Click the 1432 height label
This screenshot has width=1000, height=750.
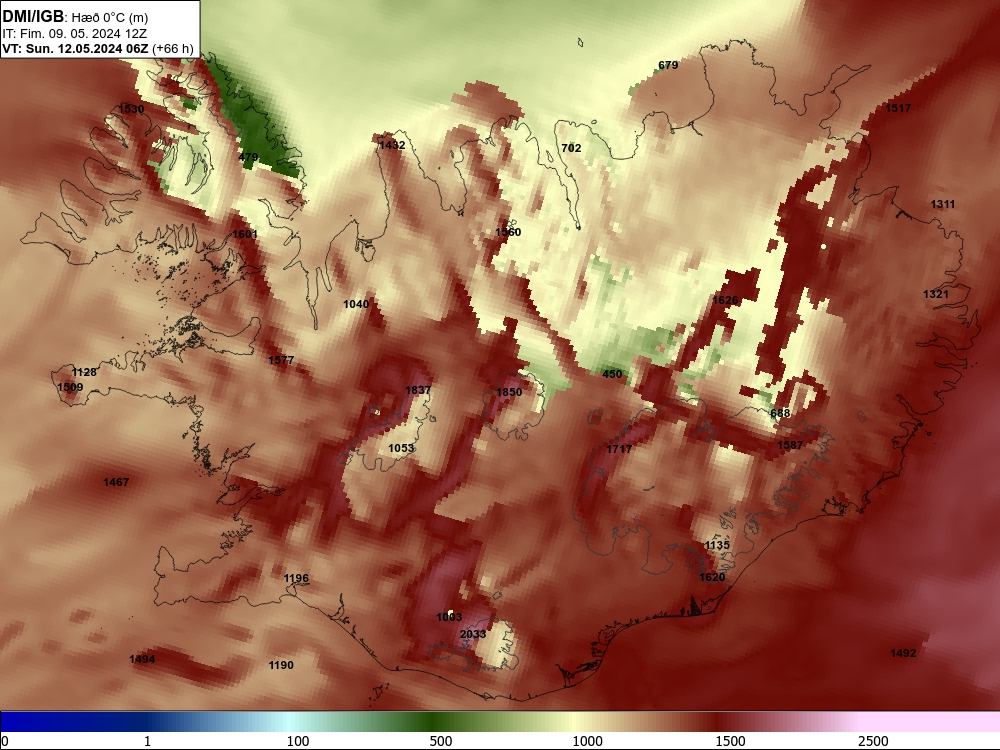(392, 145)
